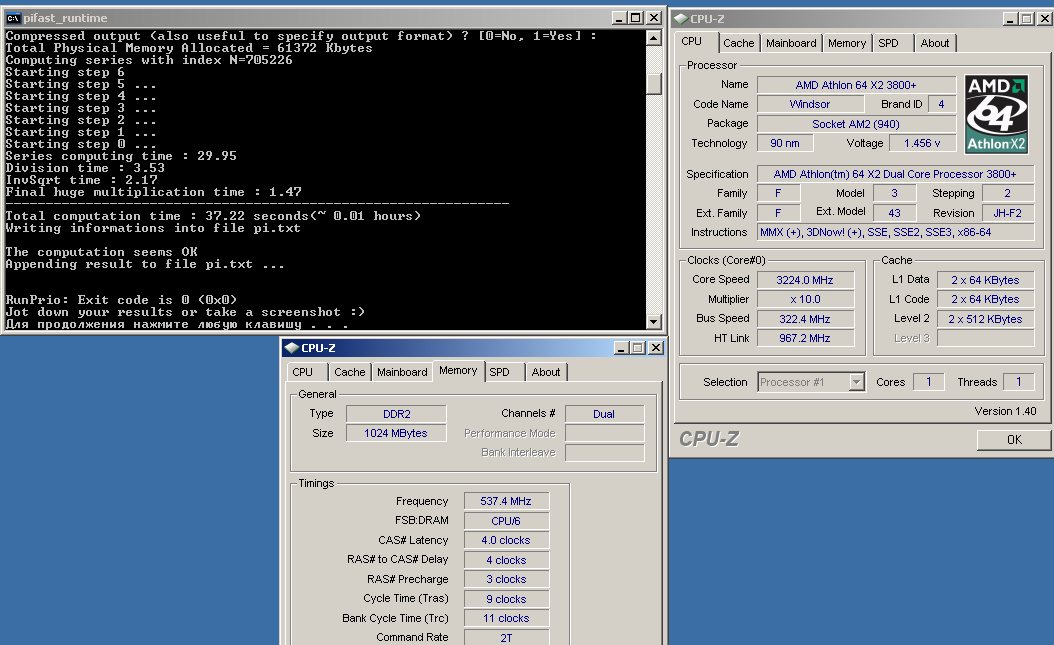Open the Cache tab in the CPU-Z Memory window
This screenshot has height=645, width=1054.
click(x=350, y=372)
